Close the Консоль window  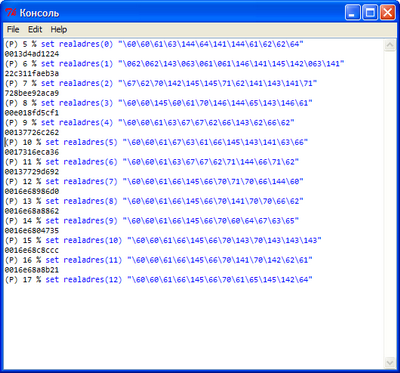tap(388, 13)
